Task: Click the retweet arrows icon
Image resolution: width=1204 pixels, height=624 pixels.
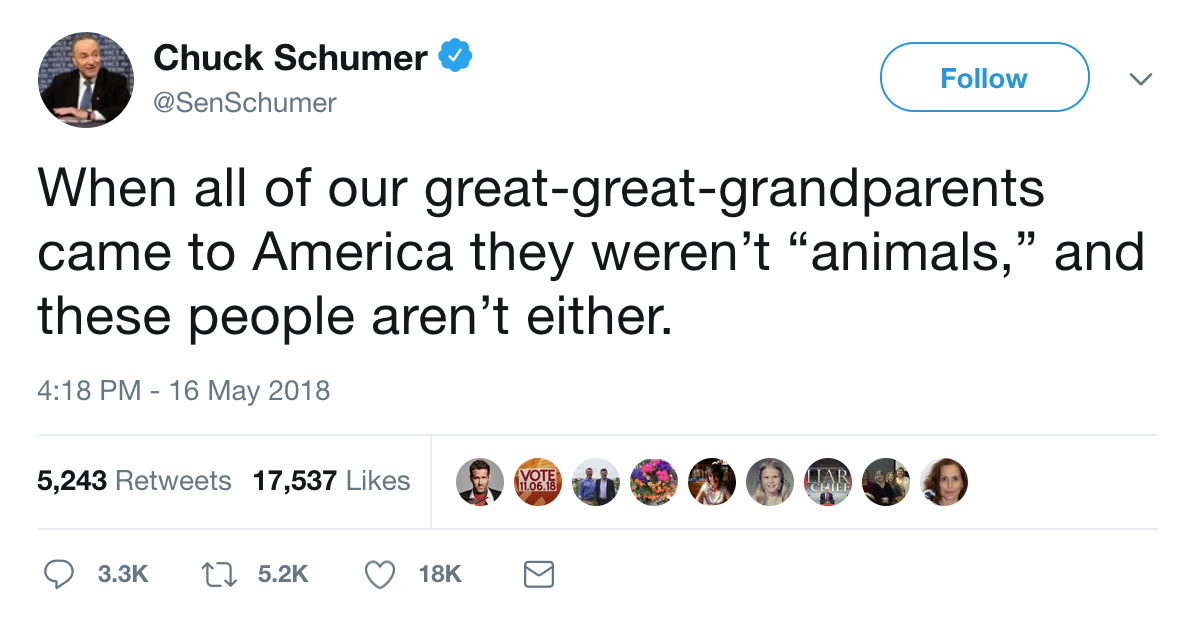Action: [217, 574]
